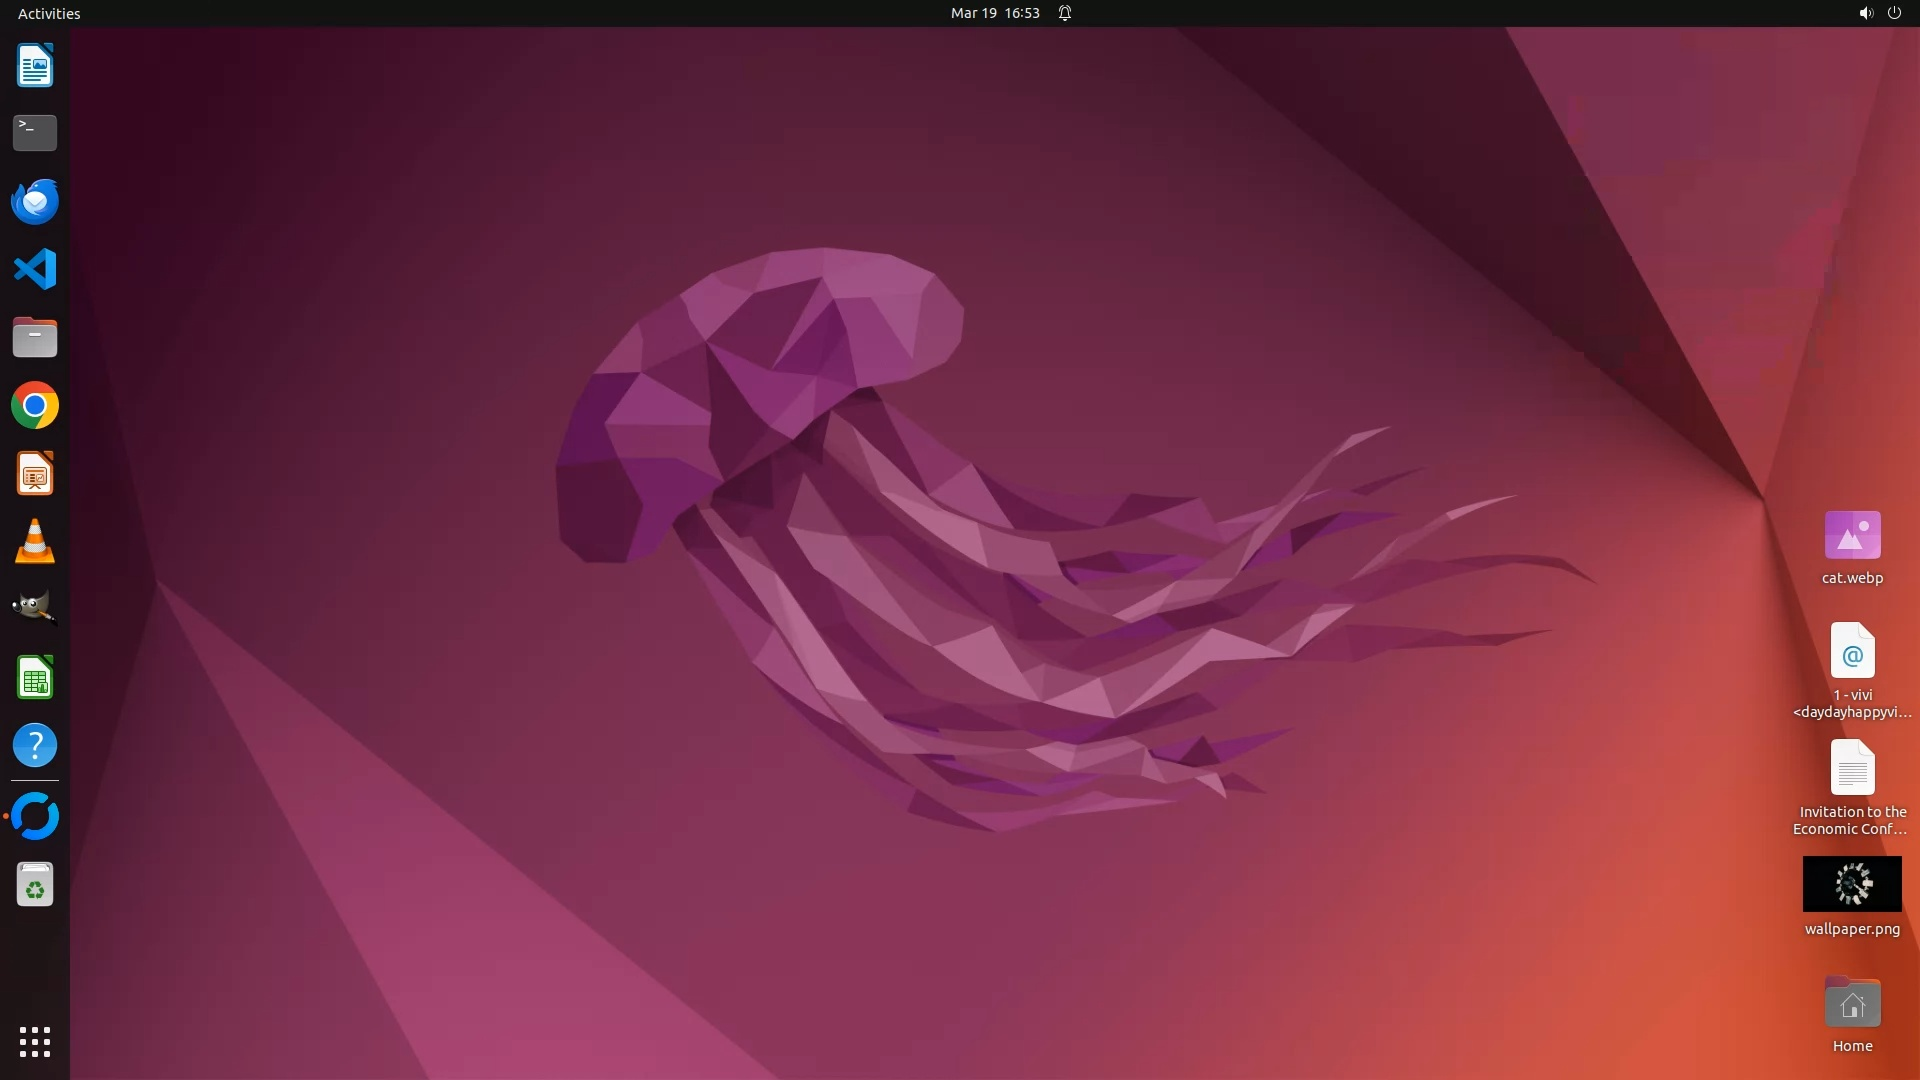
Task: Click the volume speaker icon
Action: (1865, 13)
